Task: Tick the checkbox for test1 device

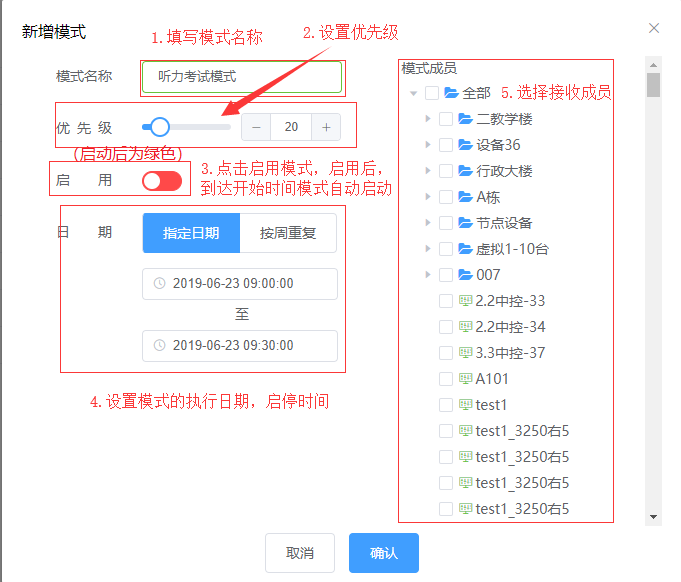Action: pyautogui.click(x=446, y=405)
